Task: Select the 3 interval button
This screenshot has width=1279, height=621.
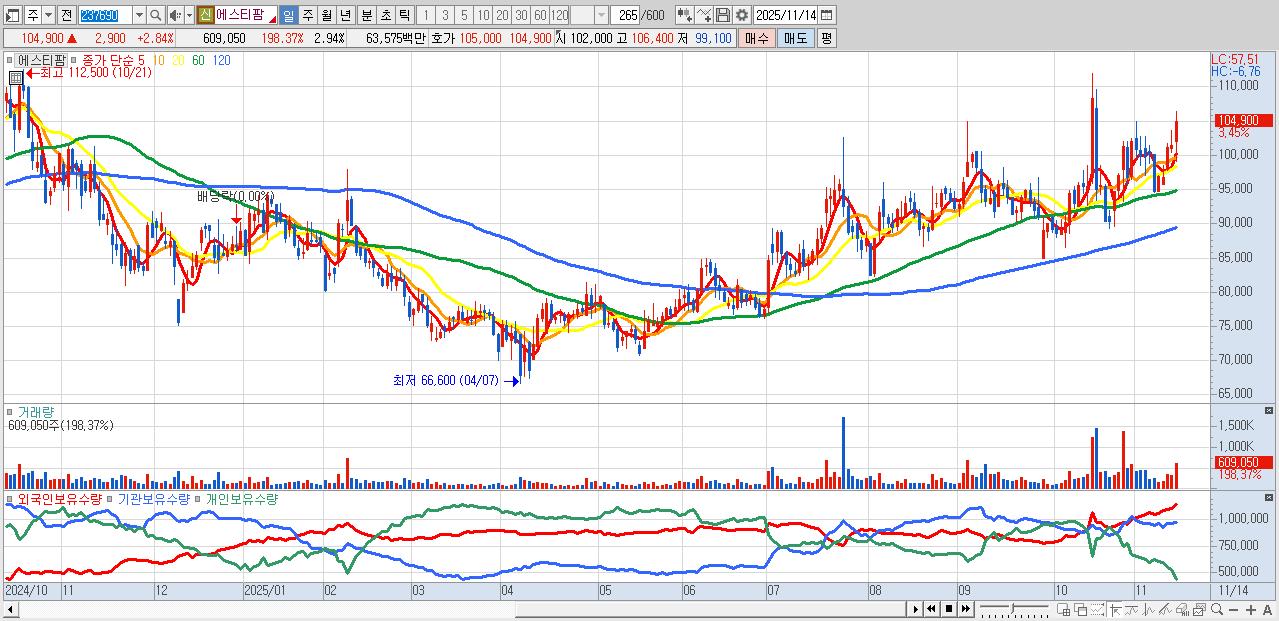Action: pos(445,15)
